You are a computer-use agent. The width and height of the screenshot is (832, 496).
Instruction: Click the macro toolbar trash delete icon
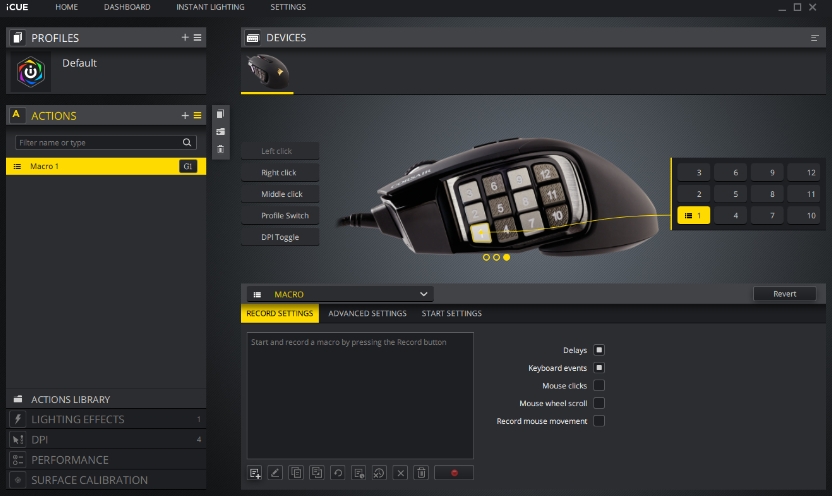tap(421, 473)
